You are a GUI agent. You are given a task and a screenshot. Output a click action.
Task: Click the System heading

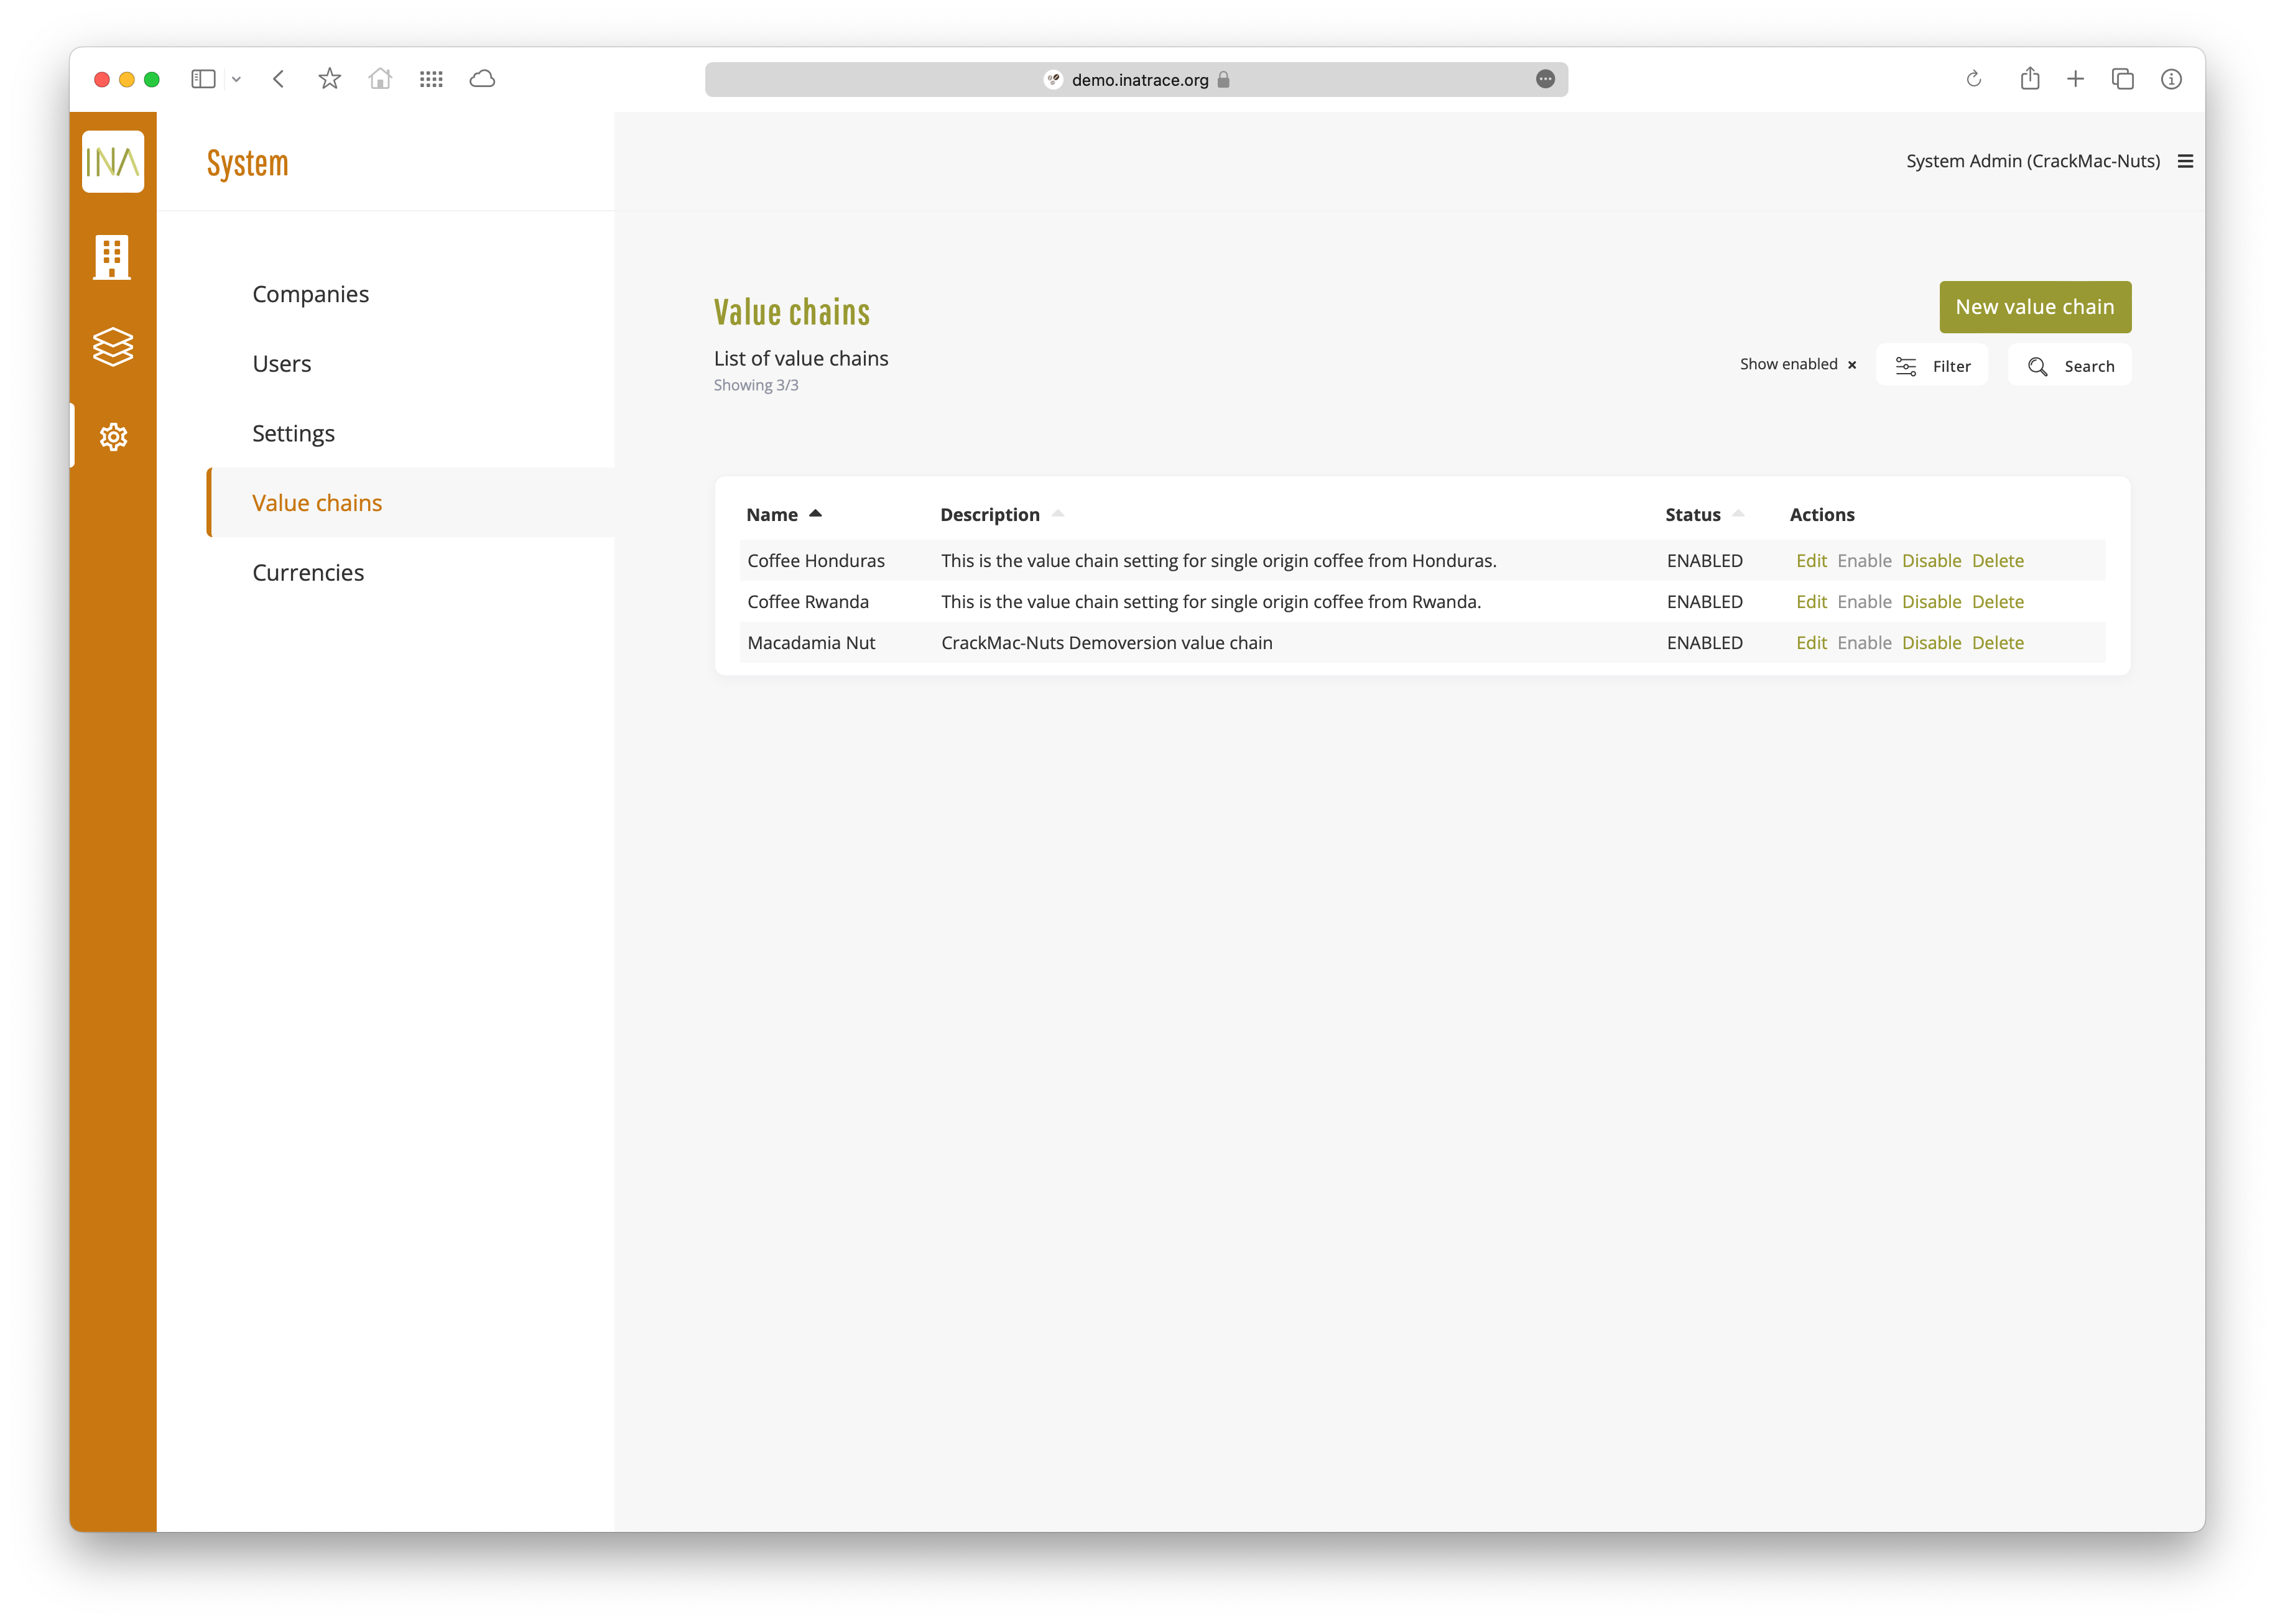point(247,163)
